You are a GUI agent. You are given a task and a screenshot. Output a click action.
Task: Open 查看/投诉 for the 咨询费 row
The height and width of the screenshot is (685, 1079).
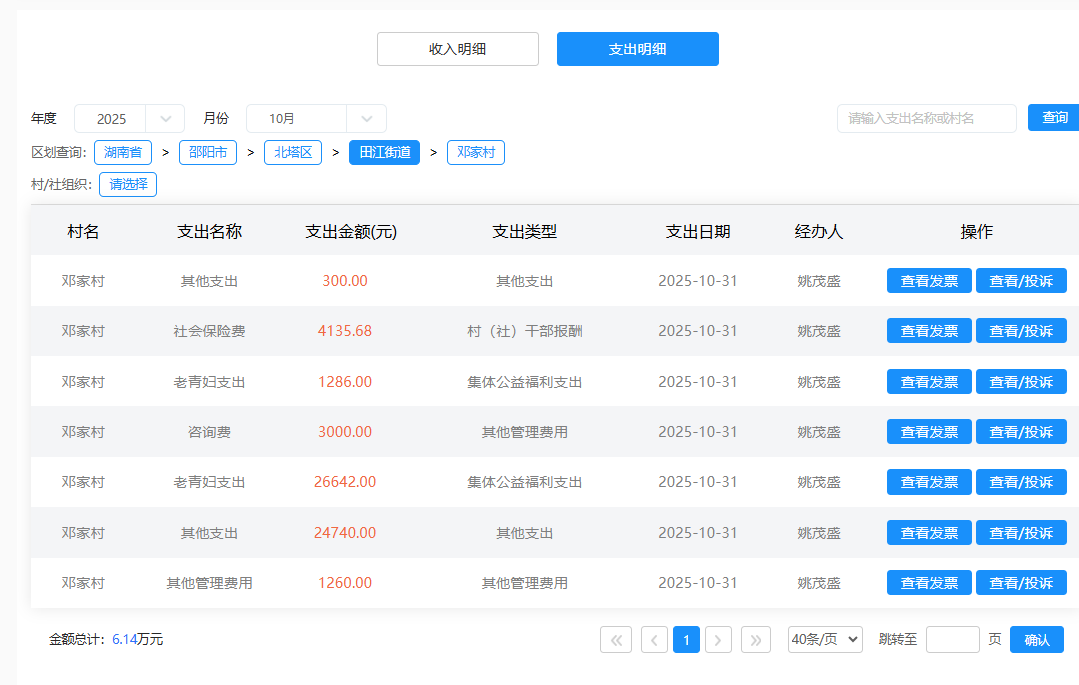click(x=1021, y=432)
